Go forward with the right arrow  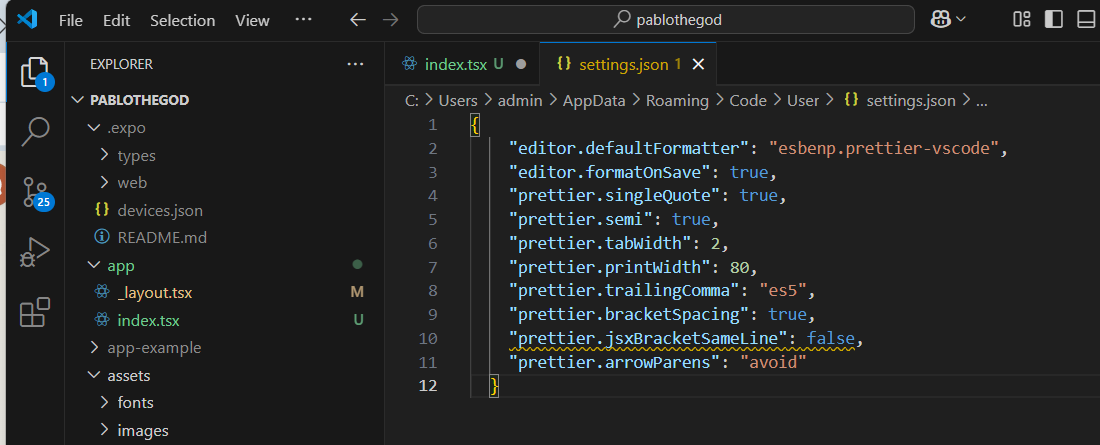(x=390, y=20)
